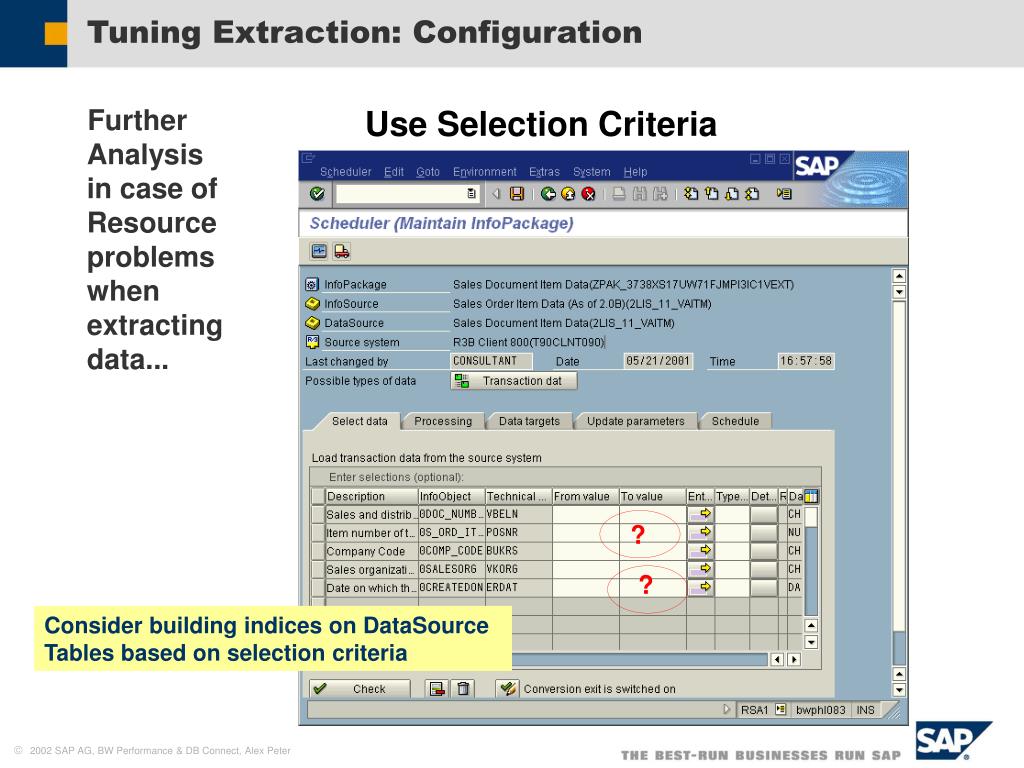Image resolution: width=1024 pixels, height=768 pixels.
Task: Expand status bar via small triangle
Action: (x=727, y=709)
